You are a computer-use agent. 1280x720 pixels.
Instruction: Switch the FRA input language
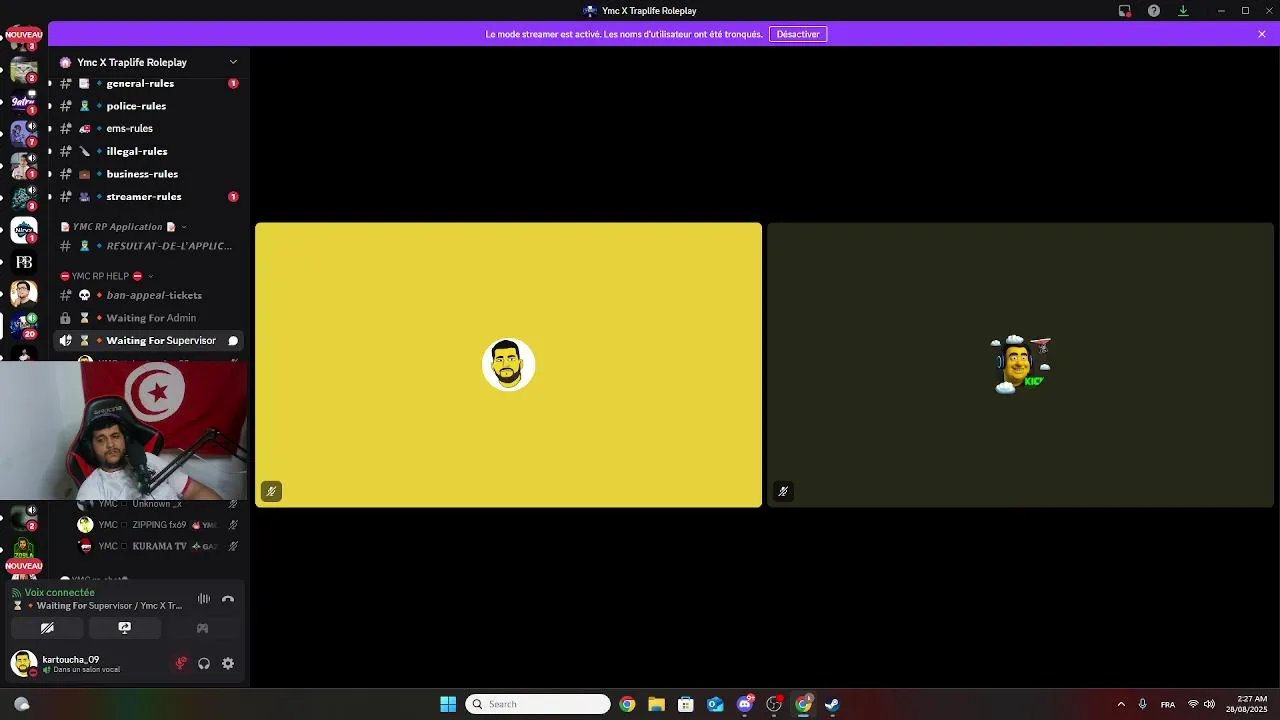click(1167, 704)
